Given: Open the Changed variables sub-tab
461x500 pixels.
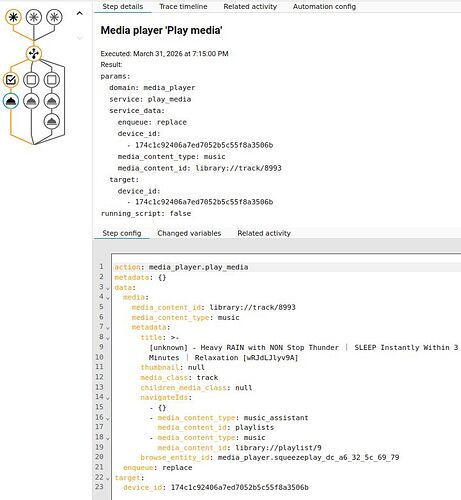Looking at the screenshot, I should coord(189,233).
